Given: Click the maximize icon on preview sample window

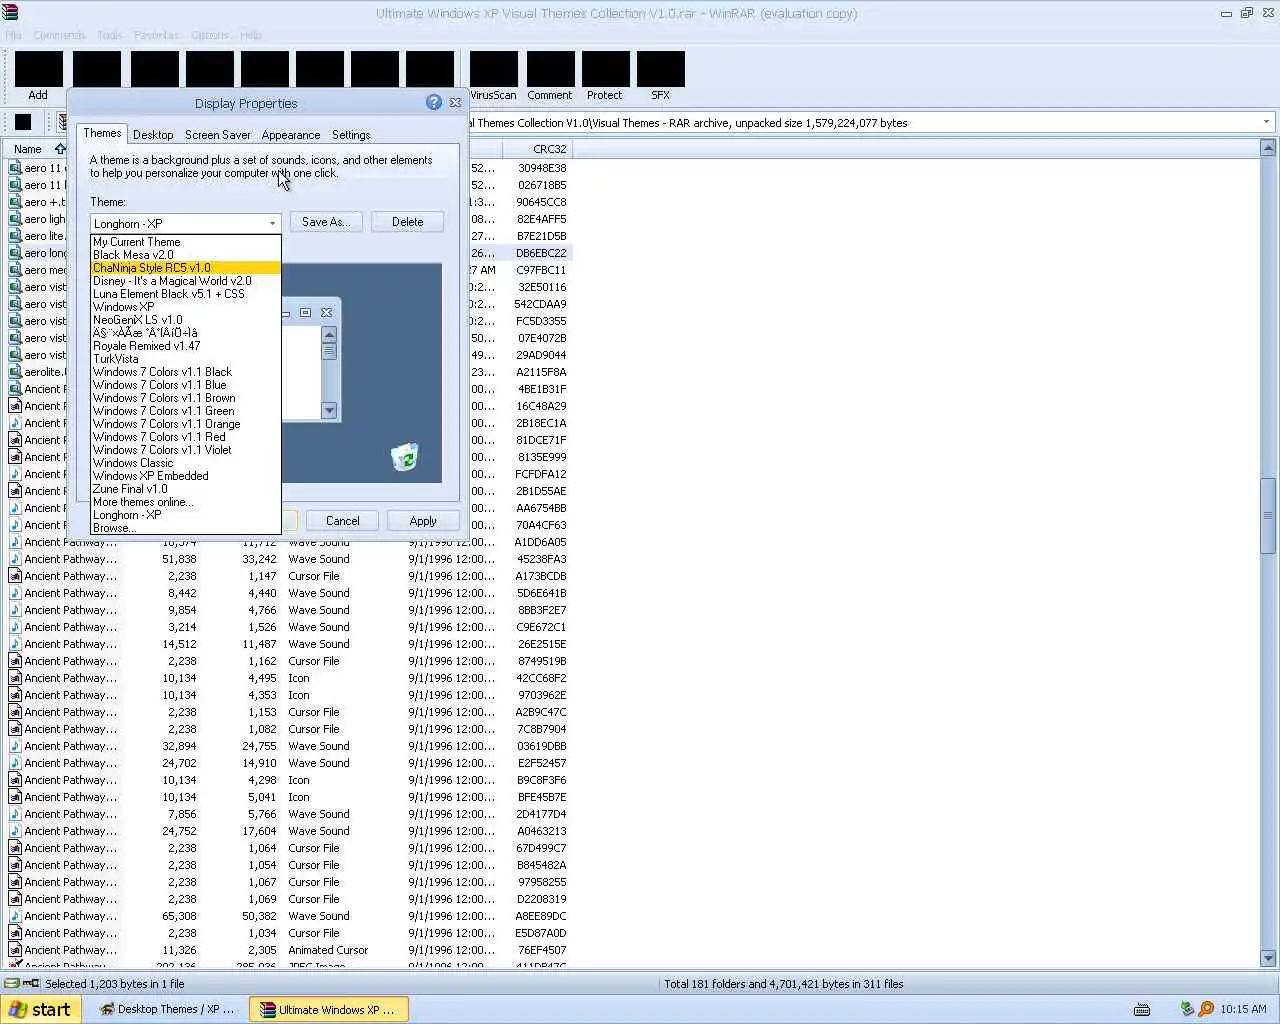Looking at the screenshot, I should tap(306, 313).
